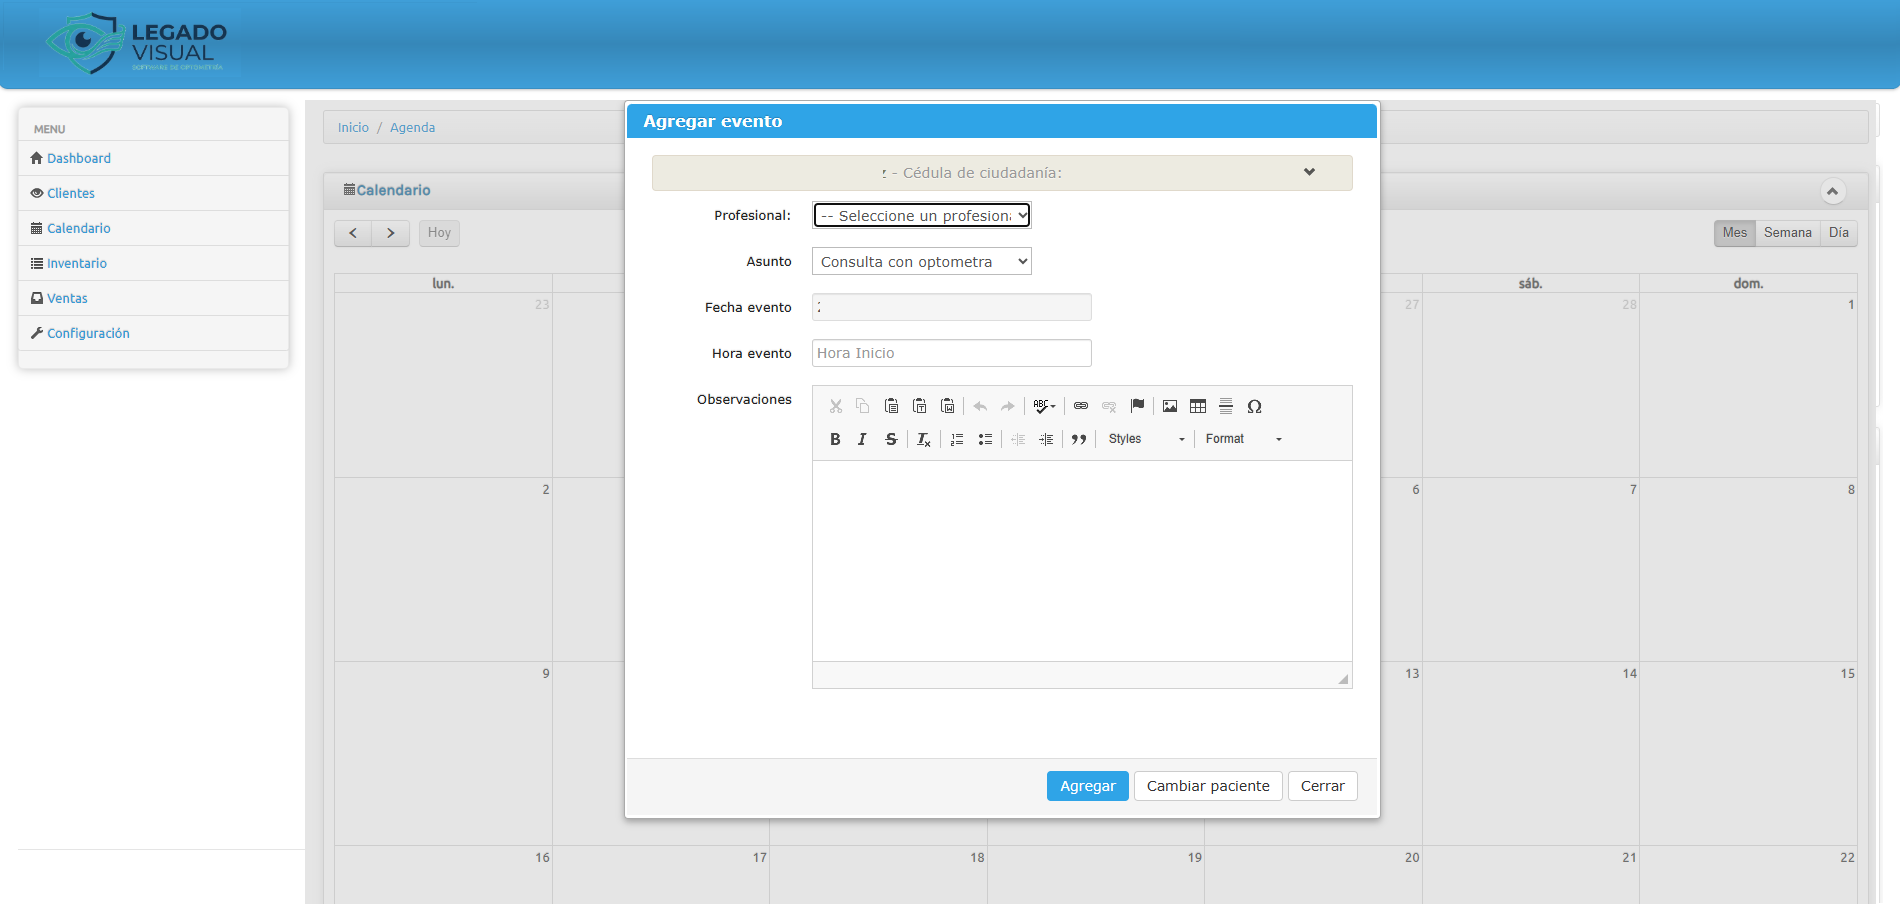The width and height of the screenshot is (1900, 904).
Task: Toggle bold formatting in Observaciones editor
Action: pyautogui.click(x=835, y=439)
